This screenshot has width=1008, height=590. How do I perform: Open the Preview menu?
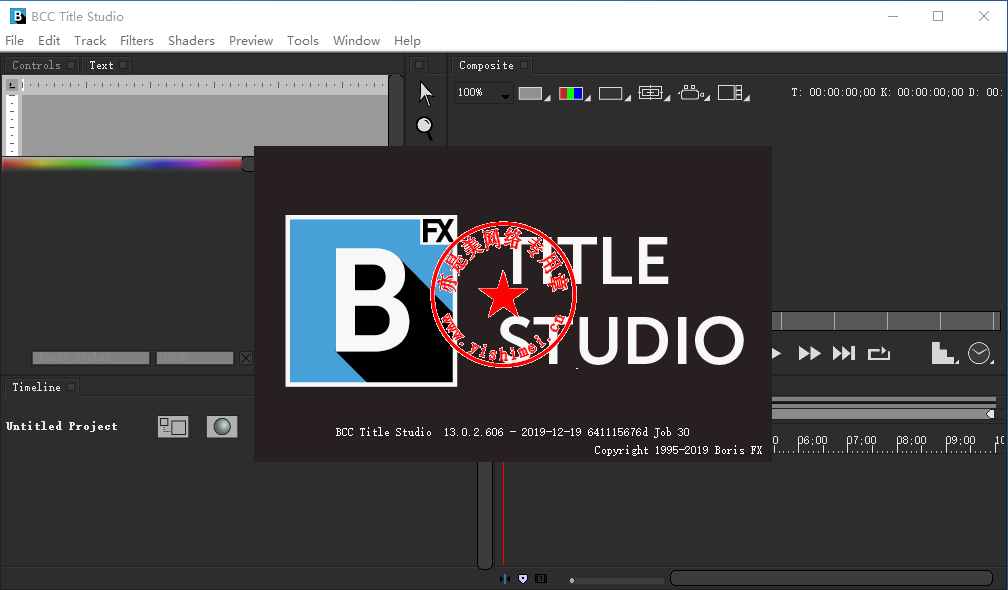click(251, 40)
